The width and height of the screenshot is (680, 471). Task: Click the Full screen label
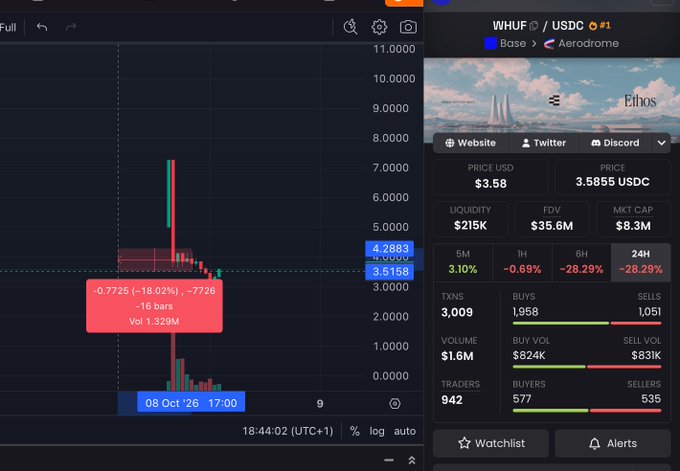(x=8, y=27)
